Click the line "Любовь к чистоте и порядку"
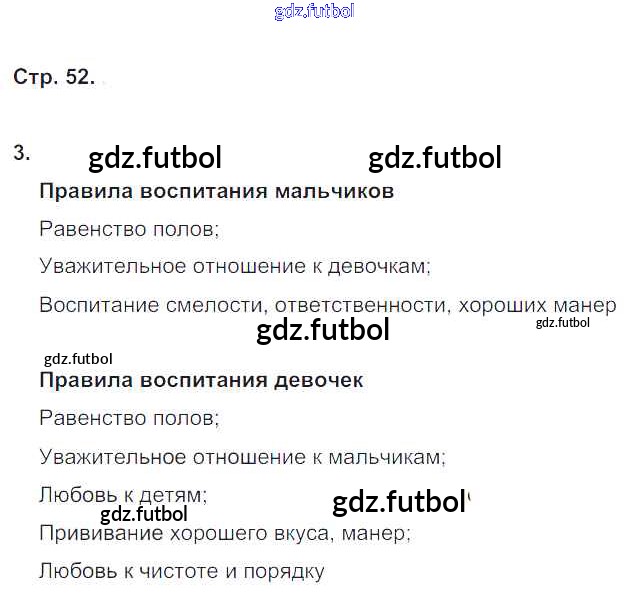Screen dimensions: 628x597 tap(182, 572)
